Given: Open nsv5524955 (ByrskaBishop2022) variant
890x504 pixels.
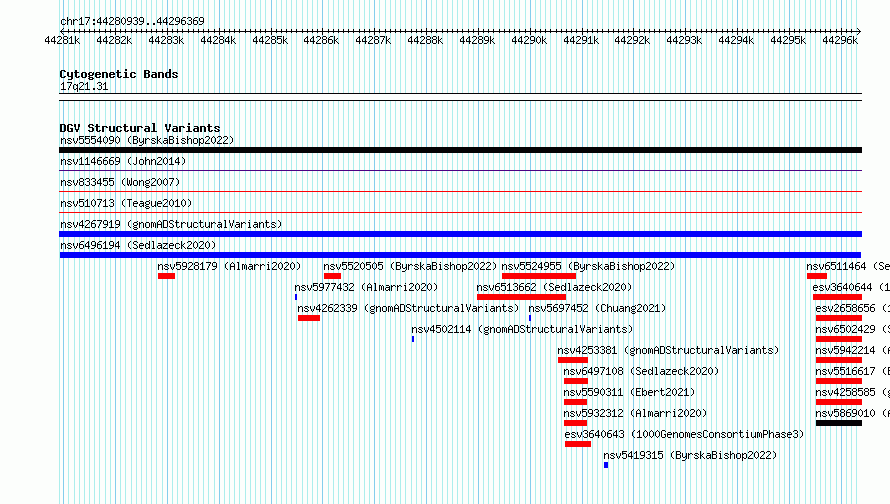Looking at the screenshot, I should click(588, 266).
